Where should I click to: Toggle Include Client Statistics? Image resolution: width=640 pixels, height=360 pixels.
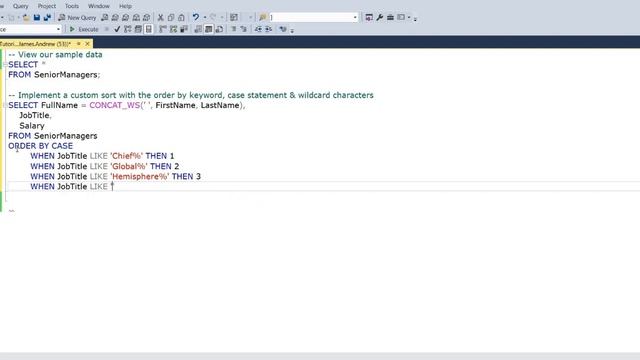point(184,29)
